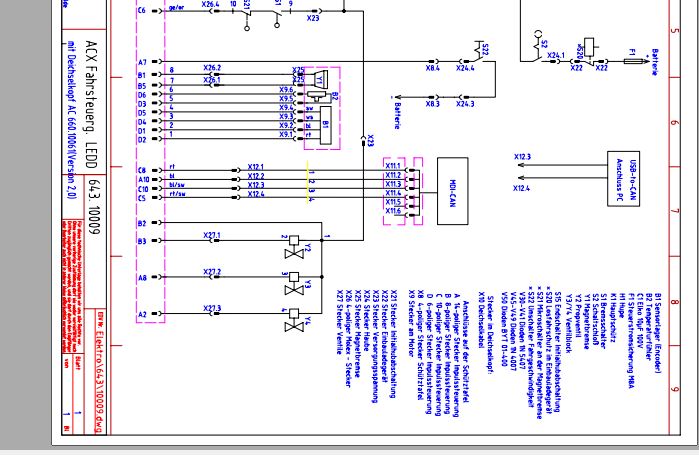
Task: Select pin label C10
Action: click(143, 189)
